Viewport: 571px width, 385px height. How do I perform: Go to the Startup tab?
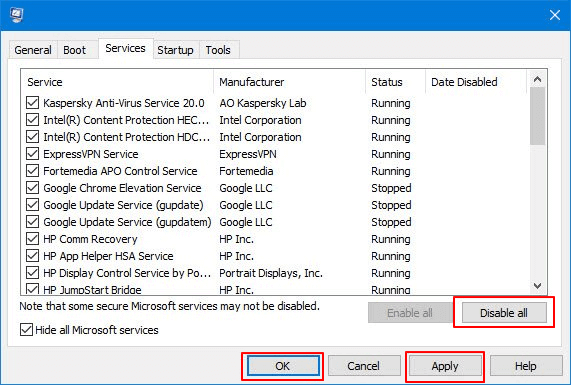[175, 50]
